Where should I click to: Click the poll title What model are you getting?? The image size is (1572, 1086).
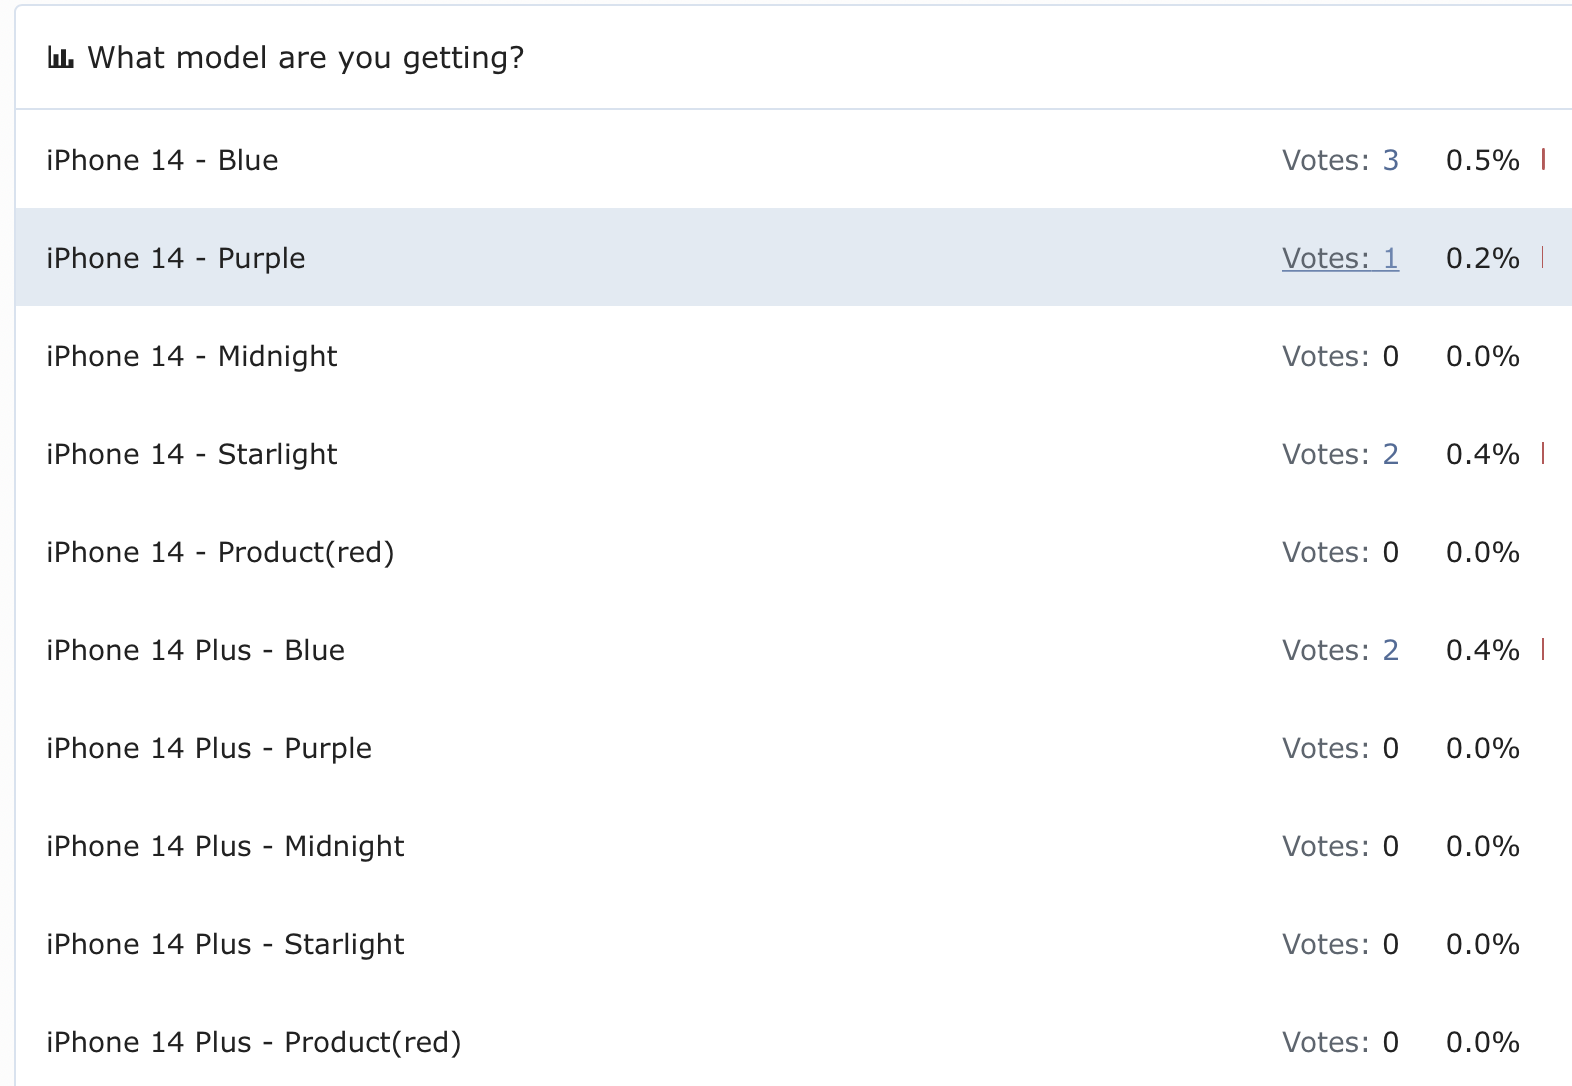coord(305,58)
